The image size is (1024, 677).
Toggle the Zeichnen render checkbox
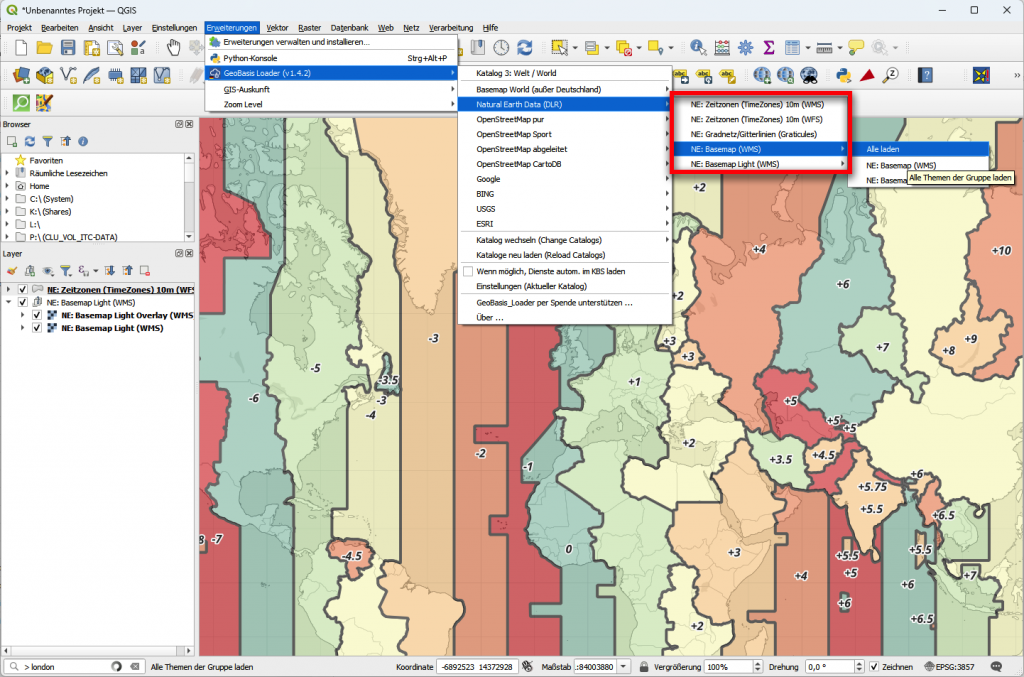click(x=873, y=667)
